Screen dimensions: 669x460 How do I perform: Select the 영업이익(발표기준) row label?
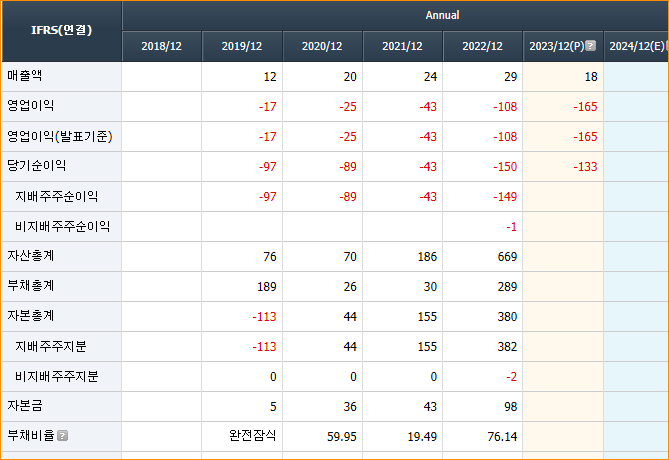60,136
